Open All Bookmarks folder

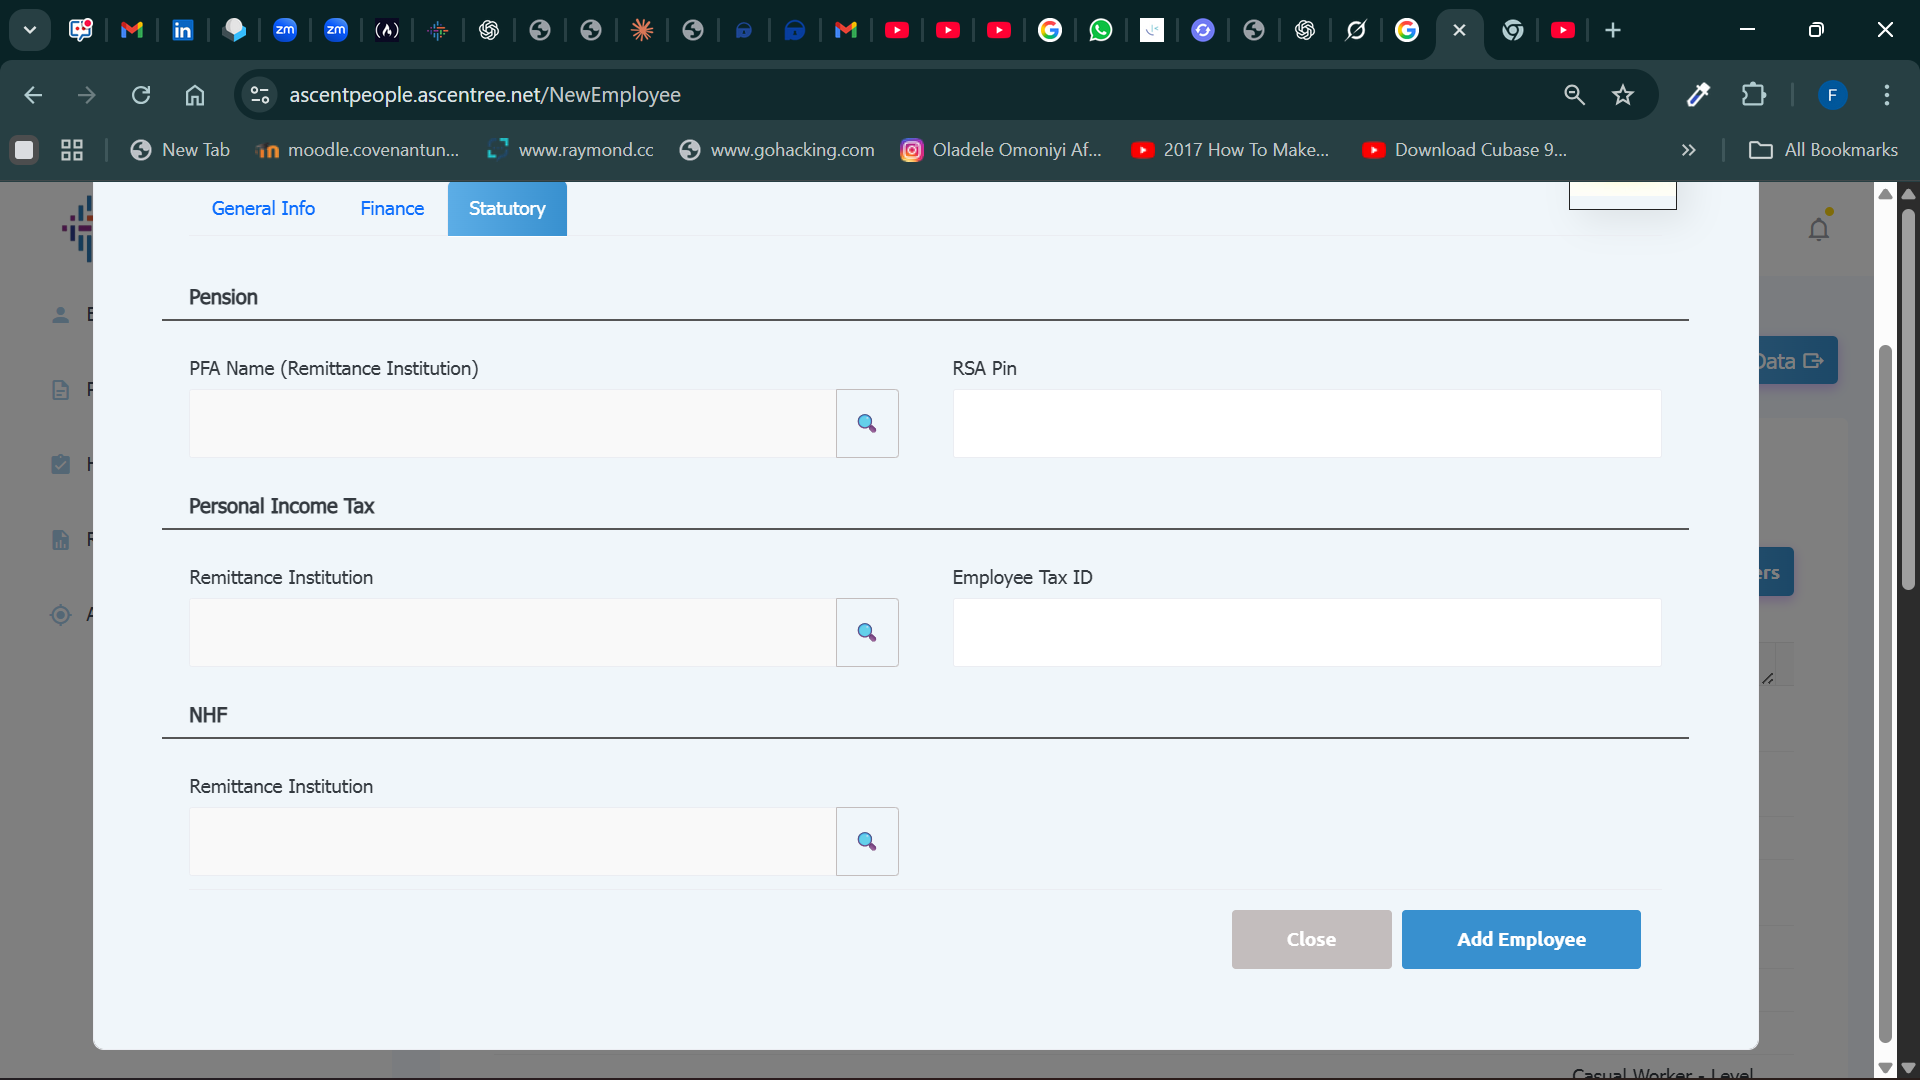[1823, 150]
